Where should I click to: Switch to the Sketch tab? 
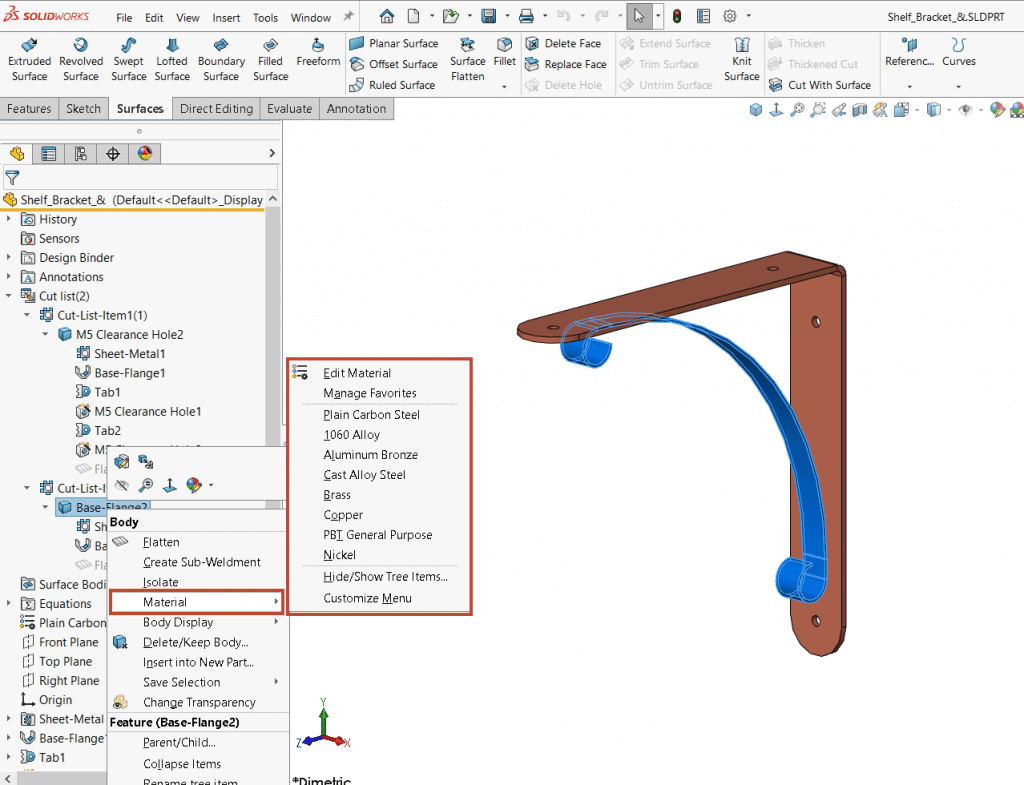[x=83, y=109]
